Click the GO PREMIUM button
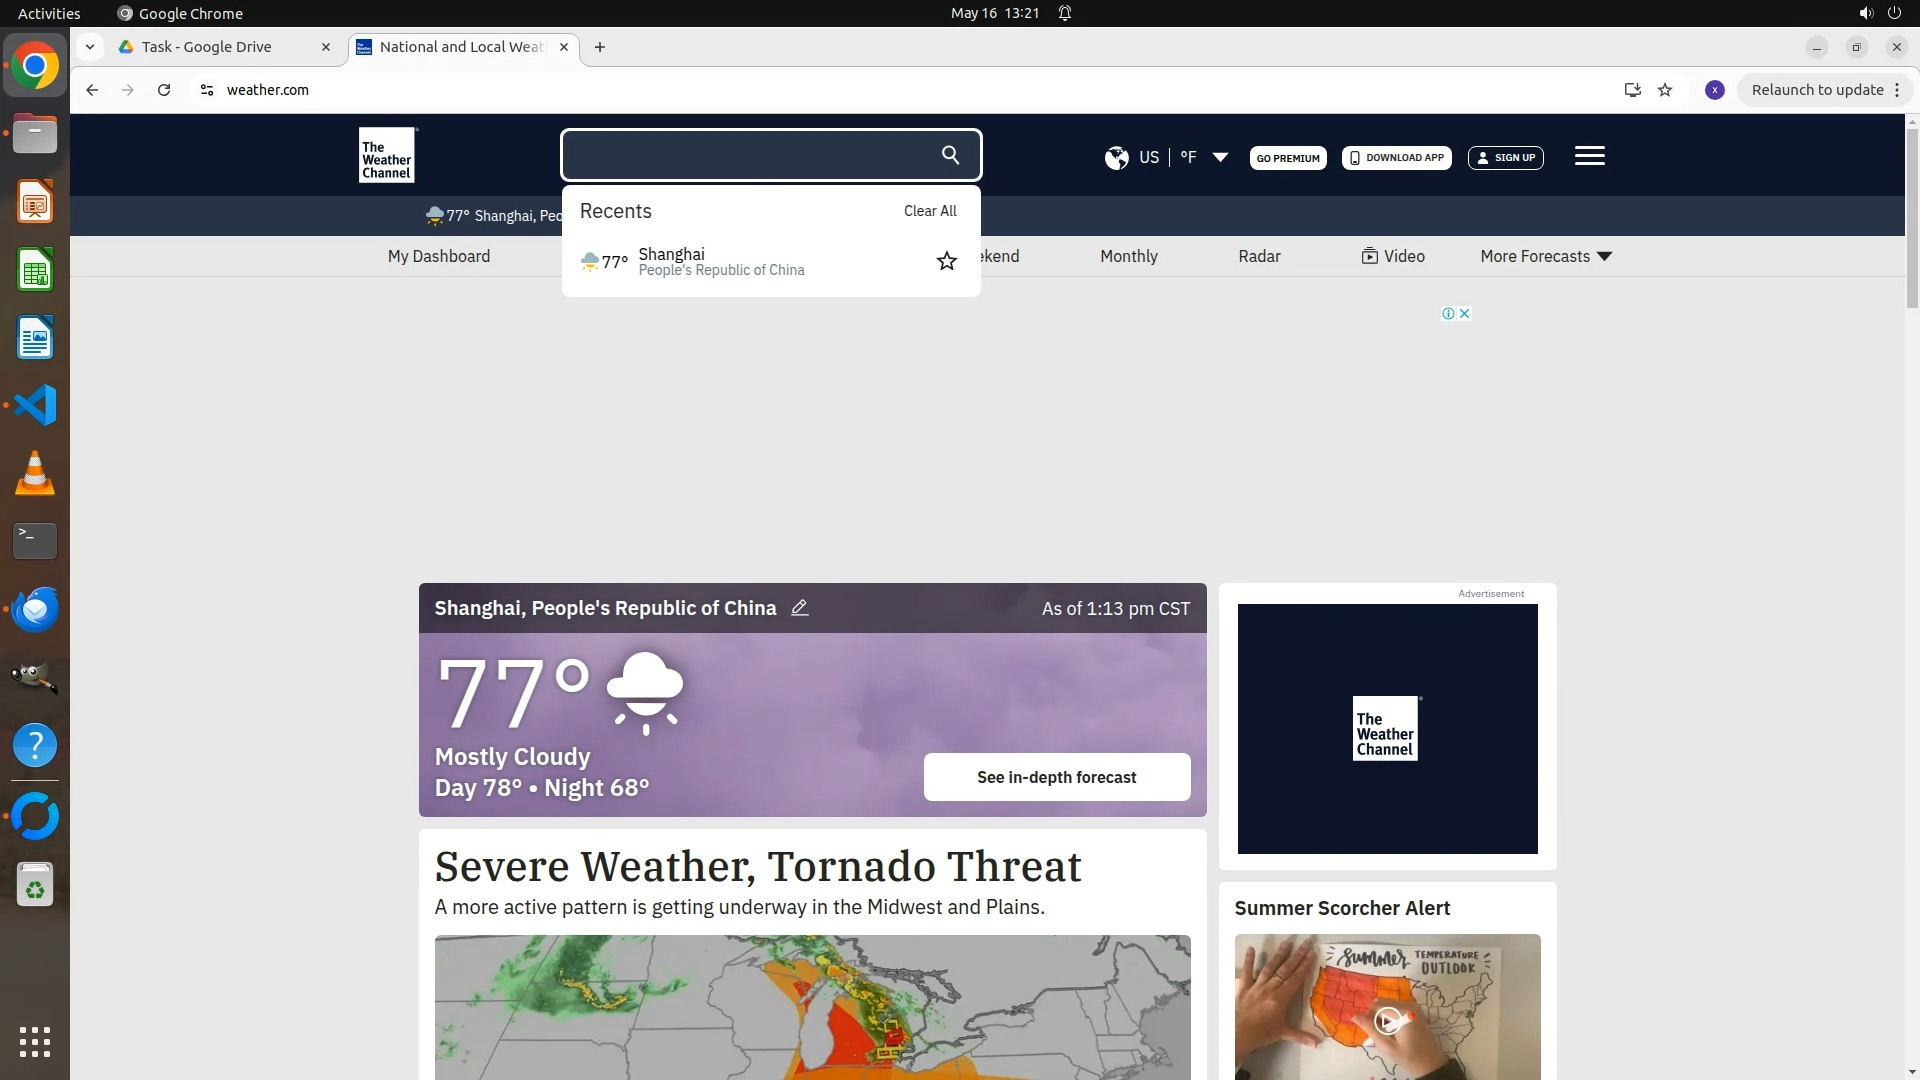1920x1080 pixels. (1287, 158)
